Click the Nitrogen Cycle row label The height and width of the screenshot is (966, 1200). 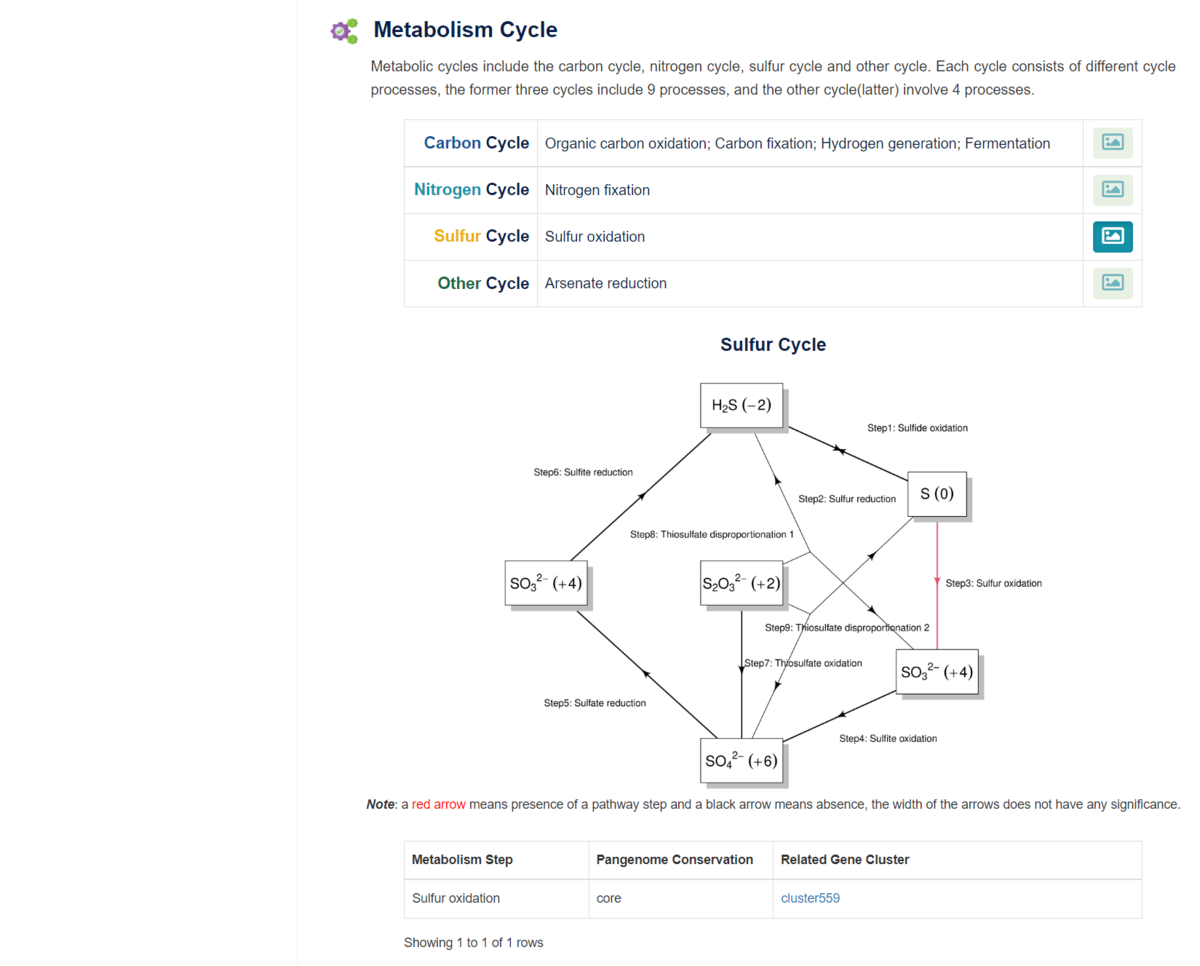[471, 189]
